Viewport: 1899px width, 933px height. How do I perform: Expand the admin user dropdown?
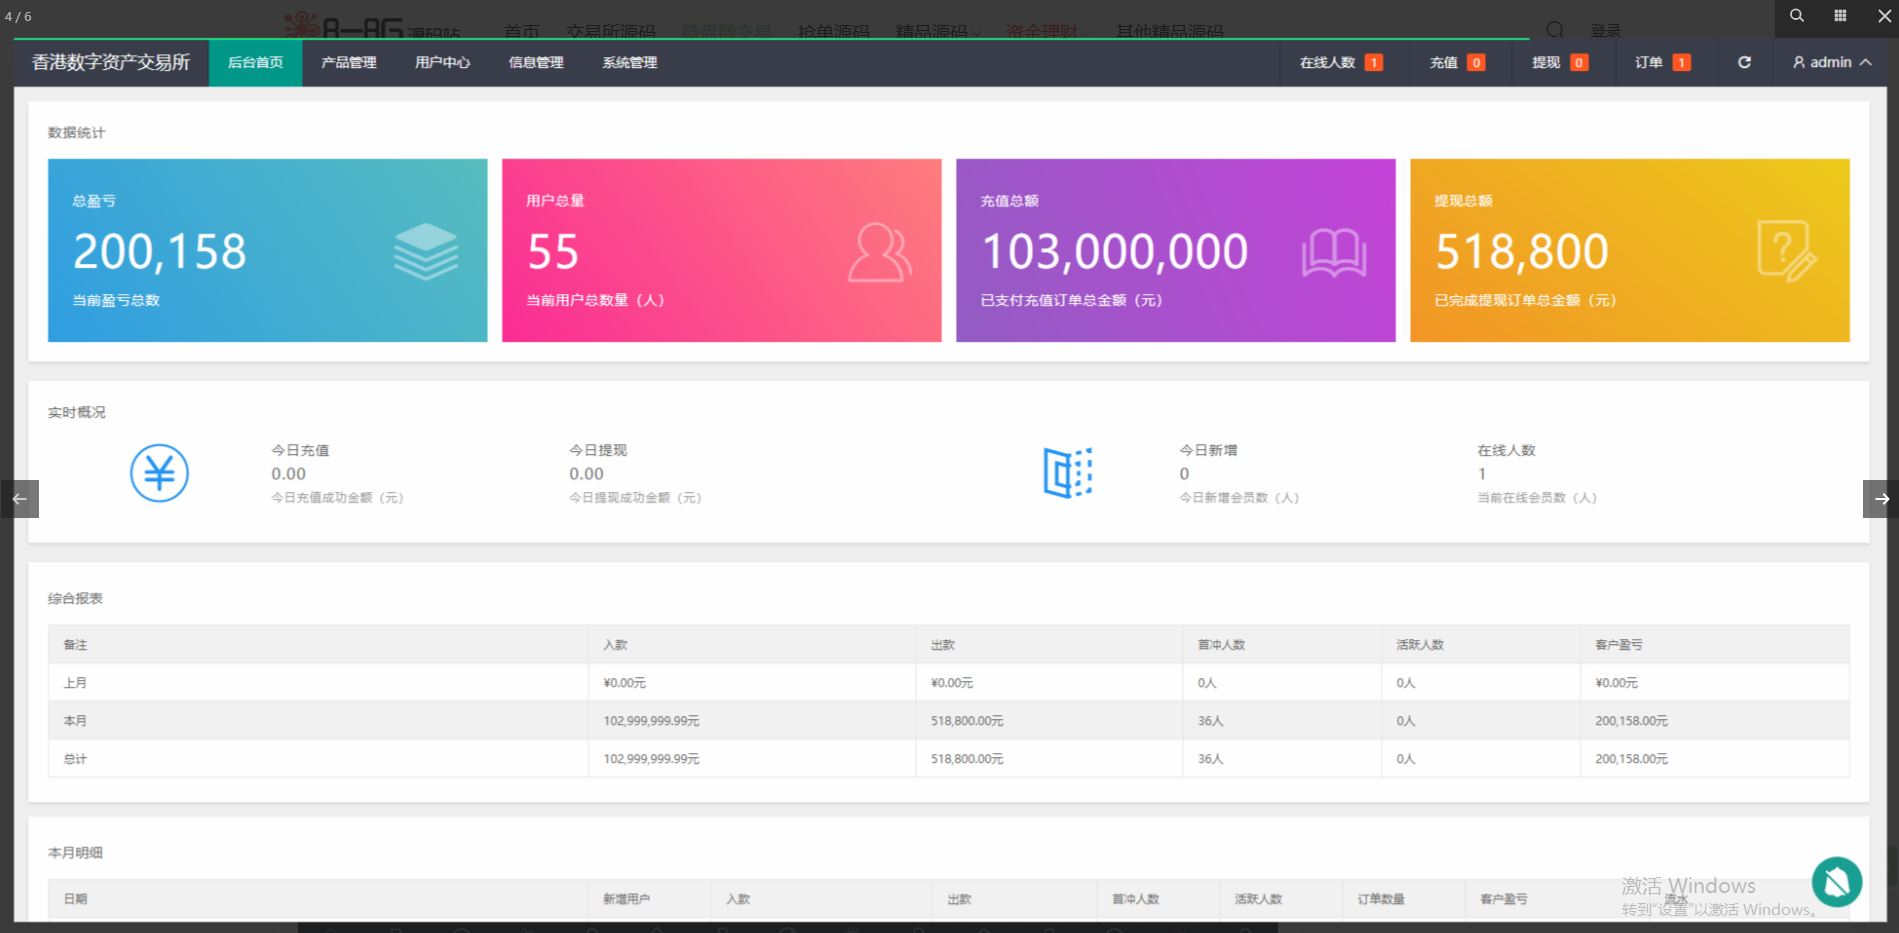coord(1831,62)
